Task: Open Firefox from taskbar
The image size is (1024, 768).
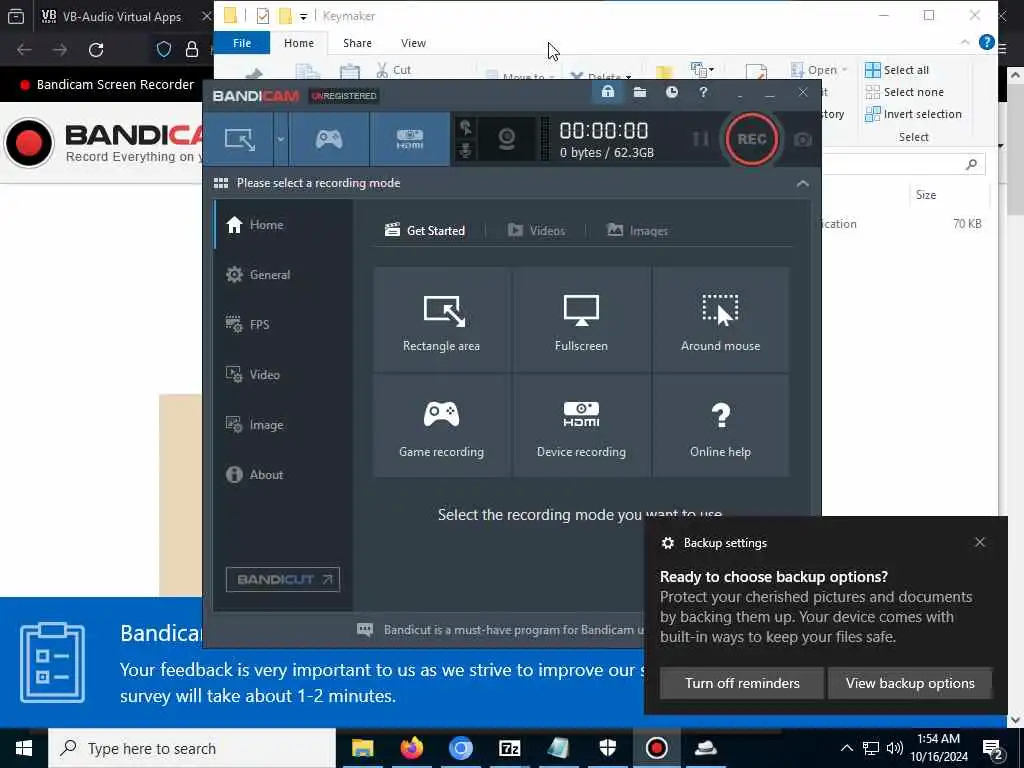Action: [411, 748]
